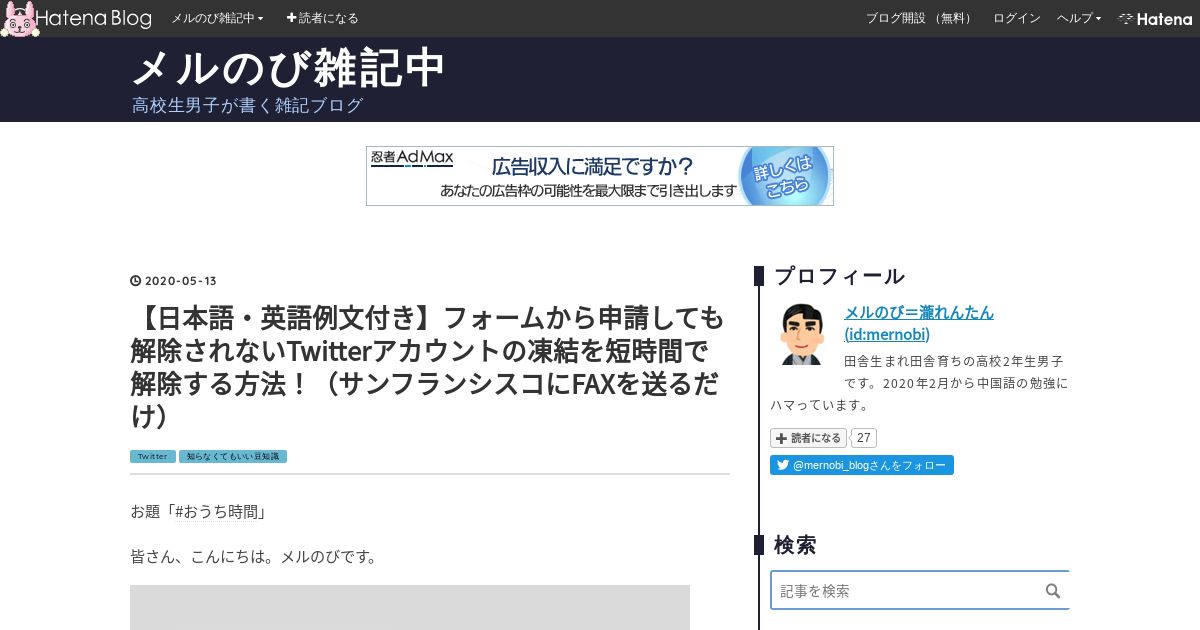Open ブログ開設（無料） link
1200x630 pixels.
(x=919, y=18)
